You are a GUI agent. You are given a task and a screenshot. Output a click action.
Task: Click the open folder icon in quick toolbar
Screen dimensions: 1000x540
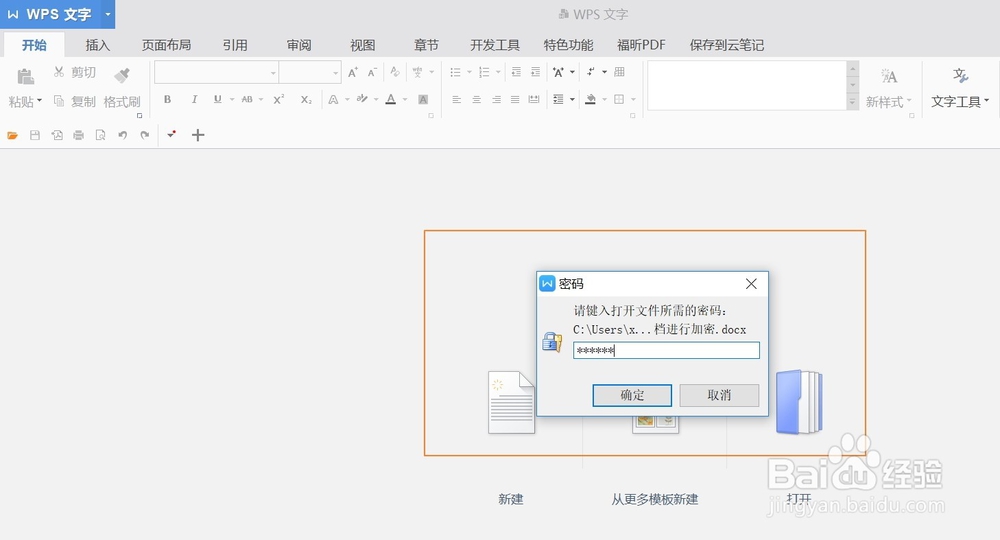click(12, 135)
